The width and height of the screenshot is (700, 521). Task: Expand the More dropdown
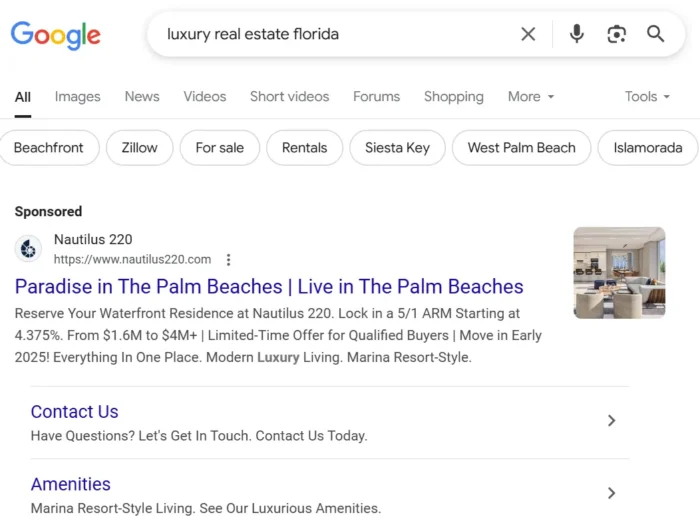coord(531,96)
